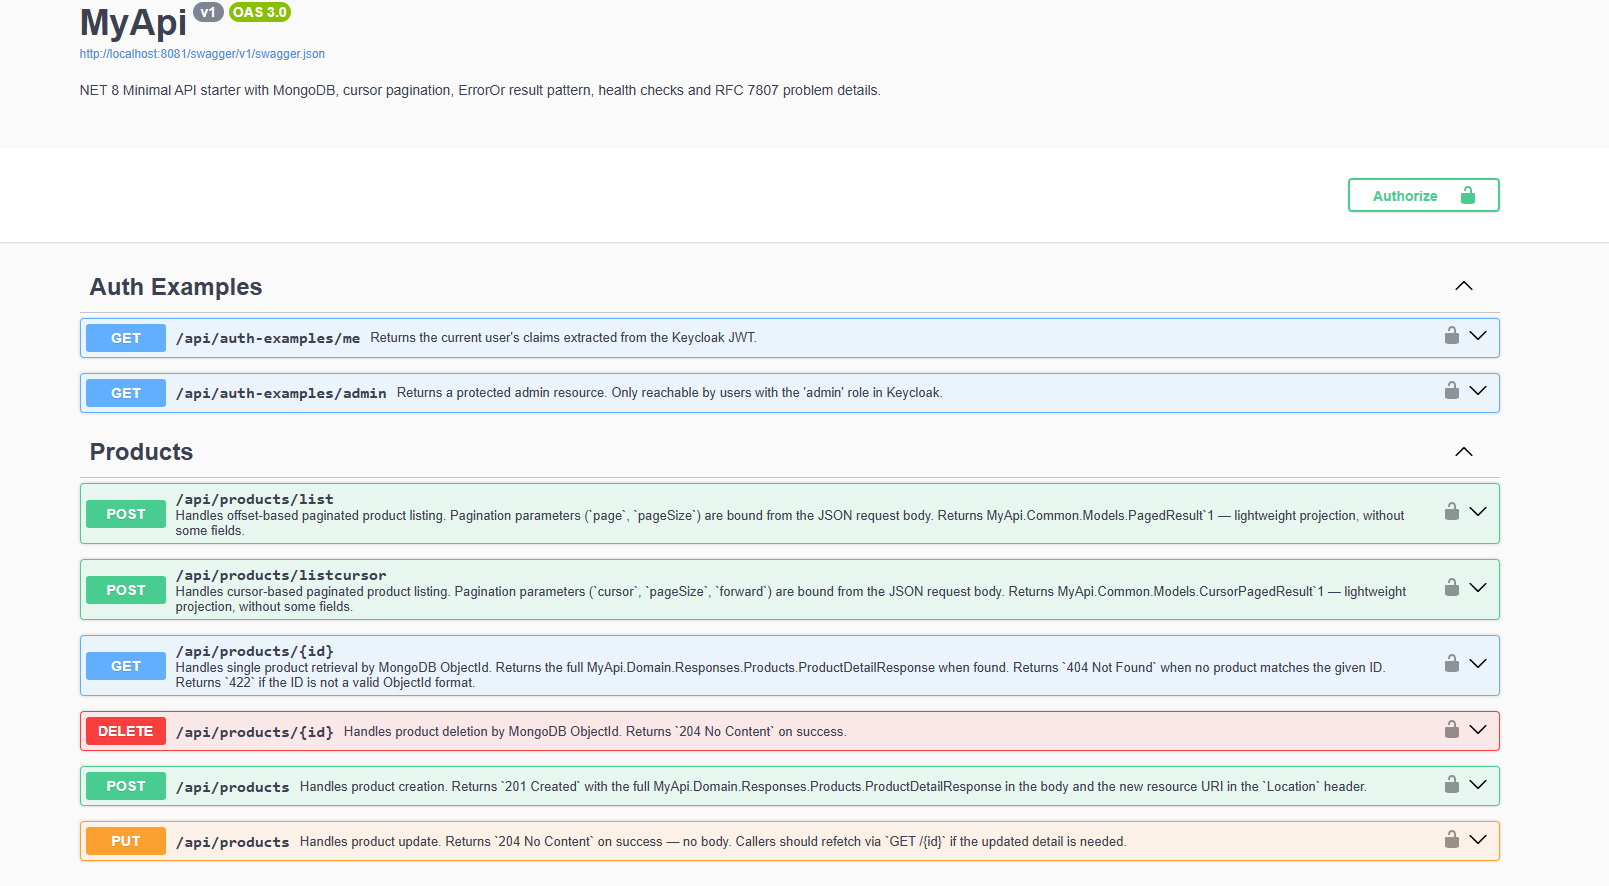This screenshot has width=1609, height=886.
Task: Click 'Returns a protected admin resource' description
Action: 669,393
